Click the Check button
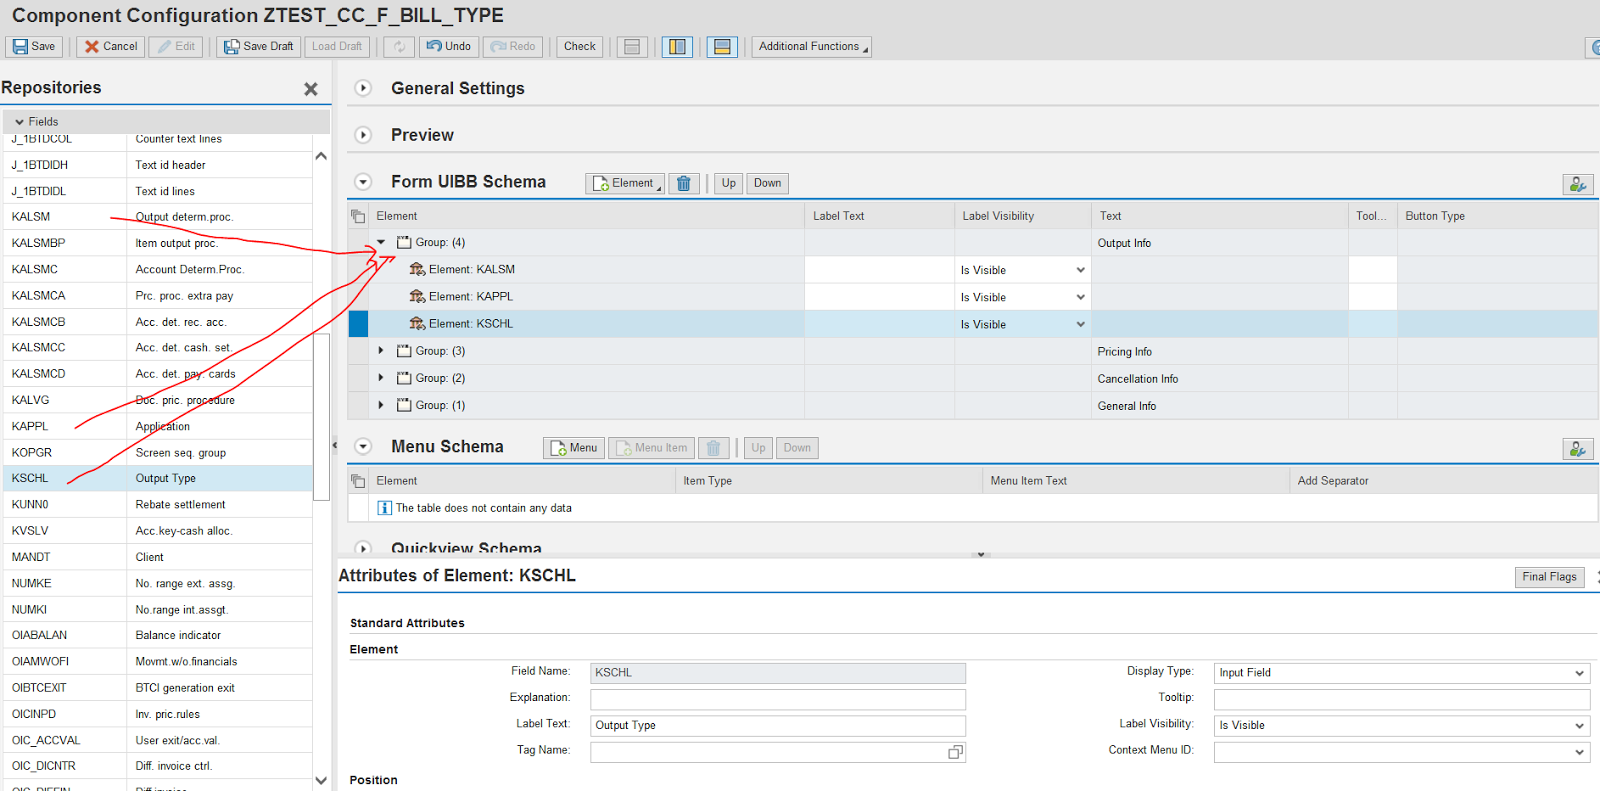 pyautogui.click(x=579, y=47)
